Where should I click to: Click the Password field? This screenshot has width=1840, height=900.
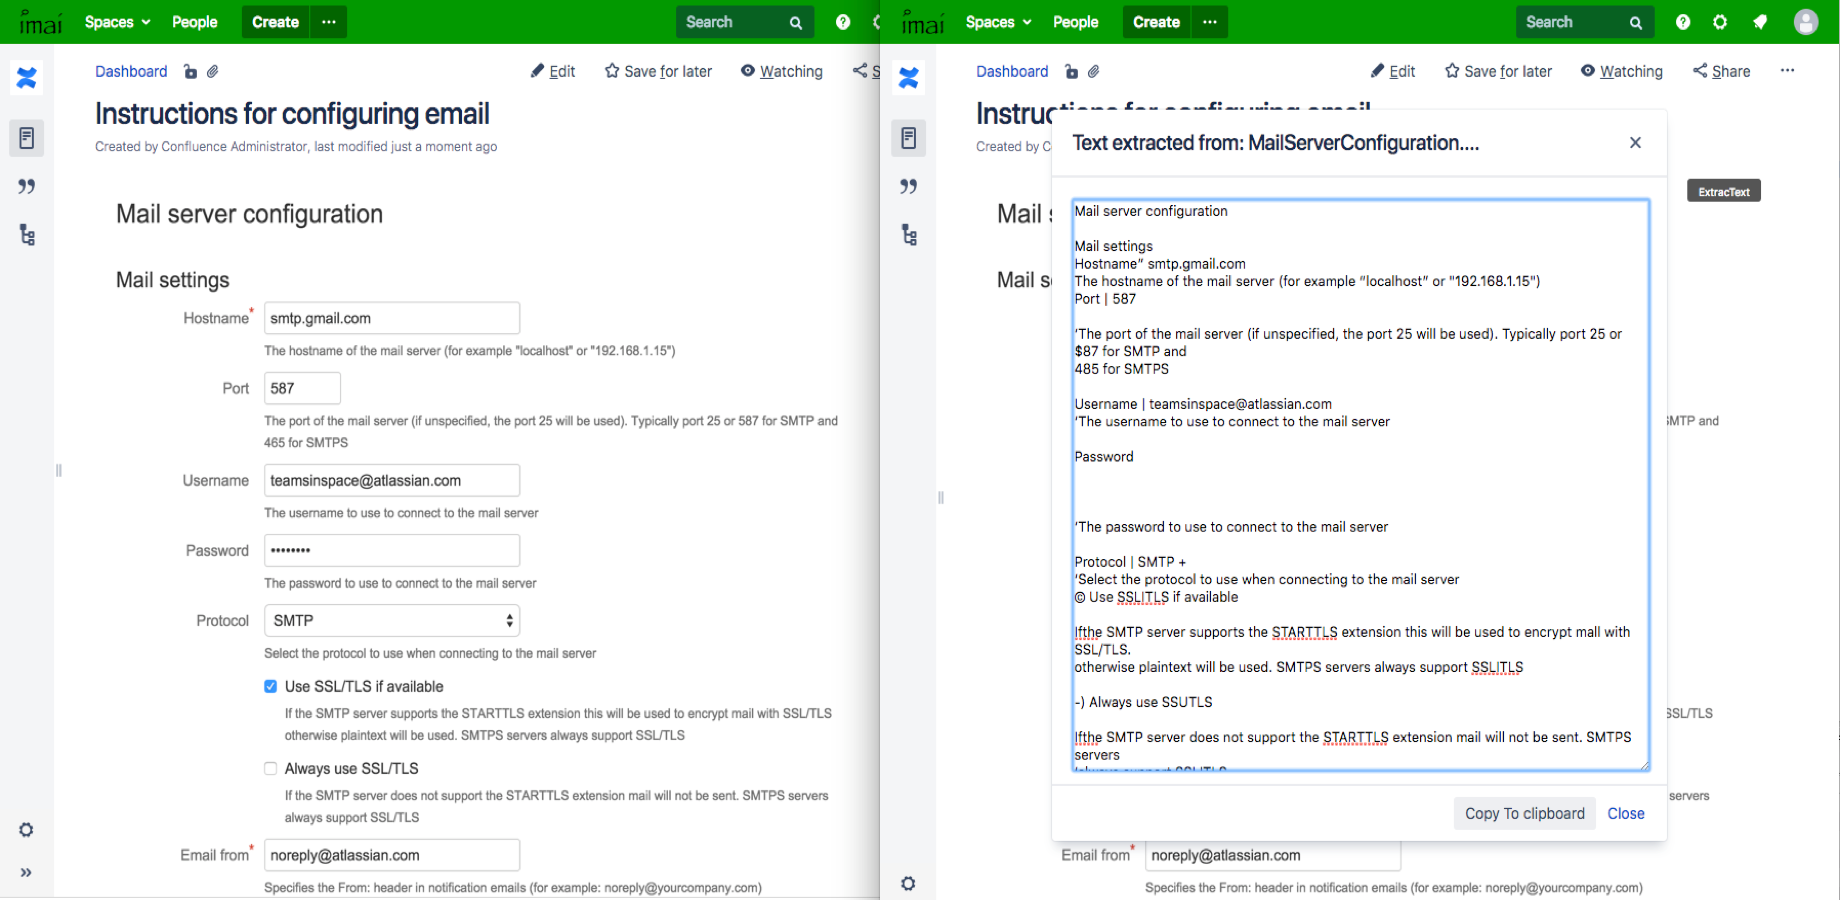pos(392,550)
